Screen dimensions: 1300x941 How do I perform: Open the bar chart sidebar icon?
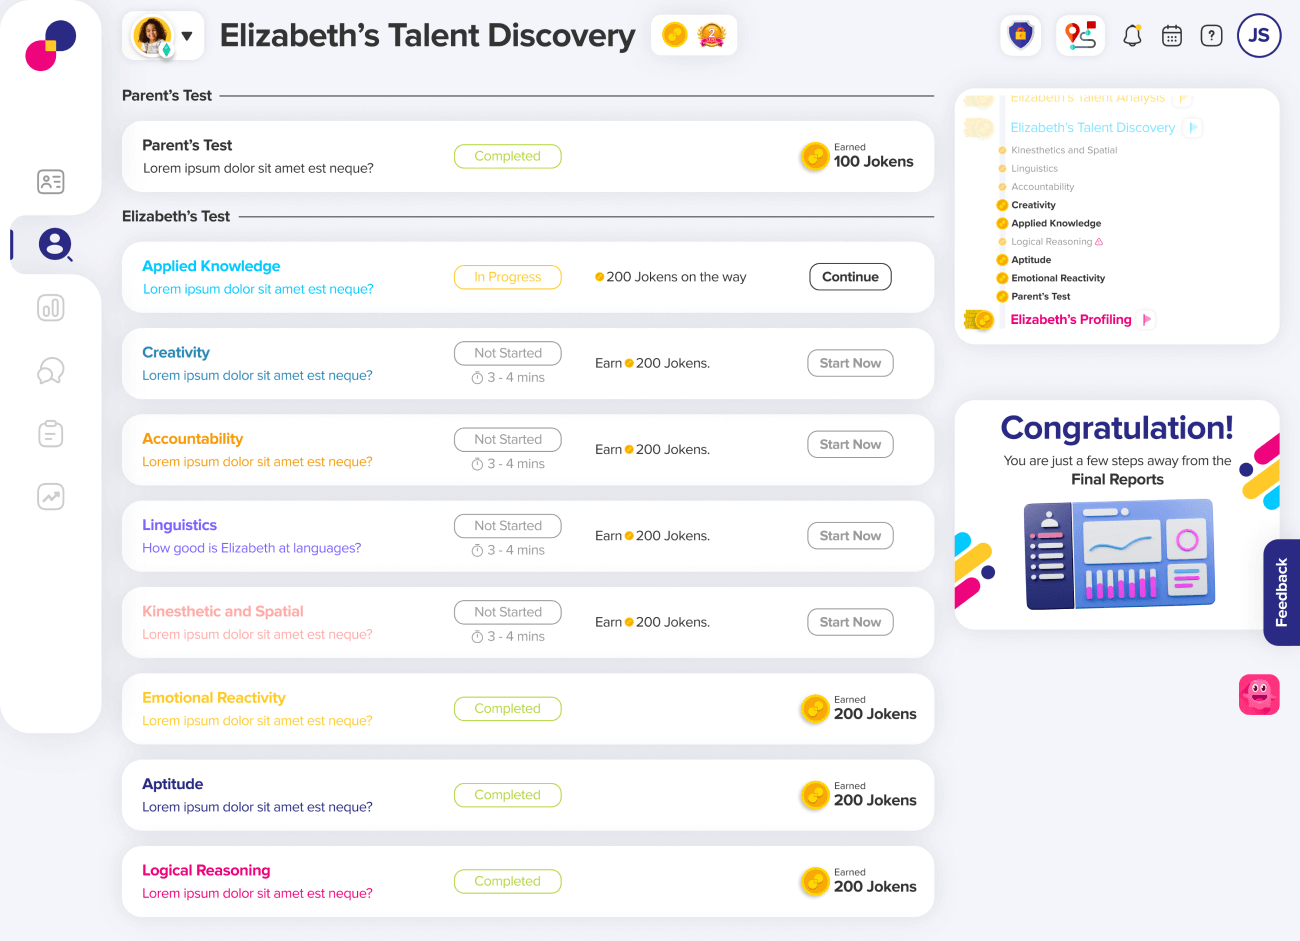point(51,307)
